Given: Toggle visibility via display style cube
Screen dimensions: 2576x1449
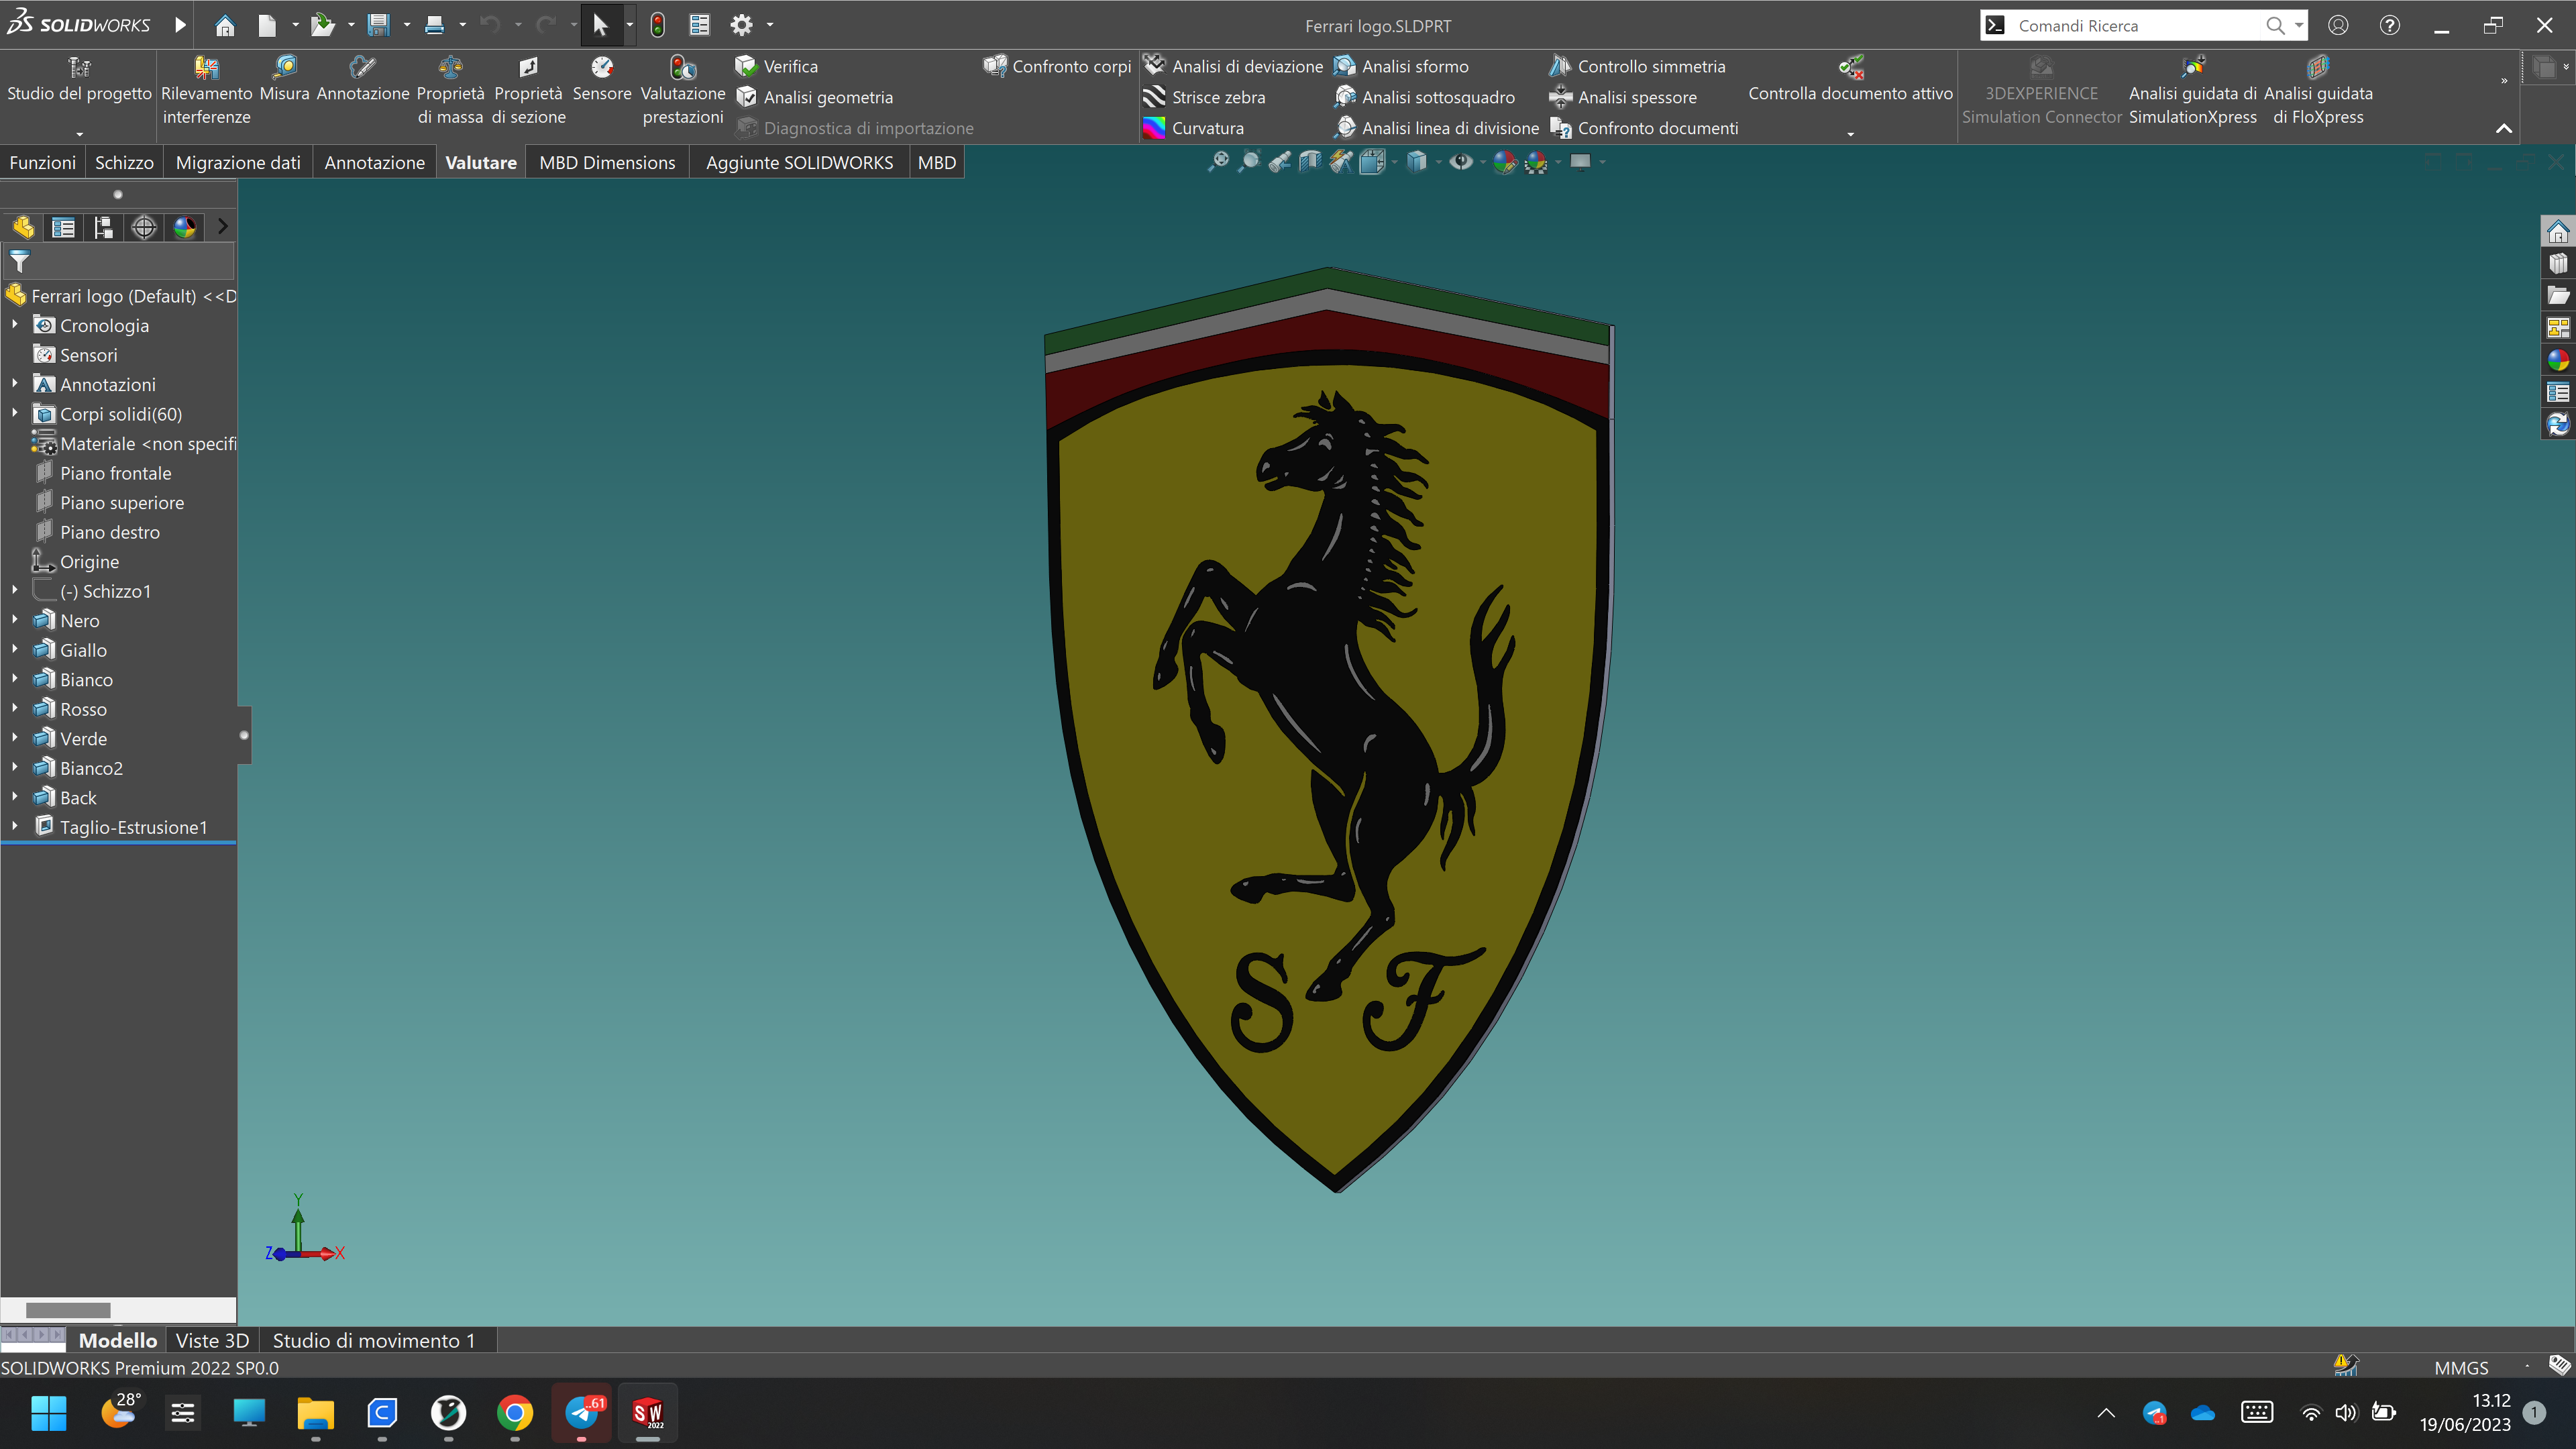Looking at the screenshot, I should pos(1417,161).
